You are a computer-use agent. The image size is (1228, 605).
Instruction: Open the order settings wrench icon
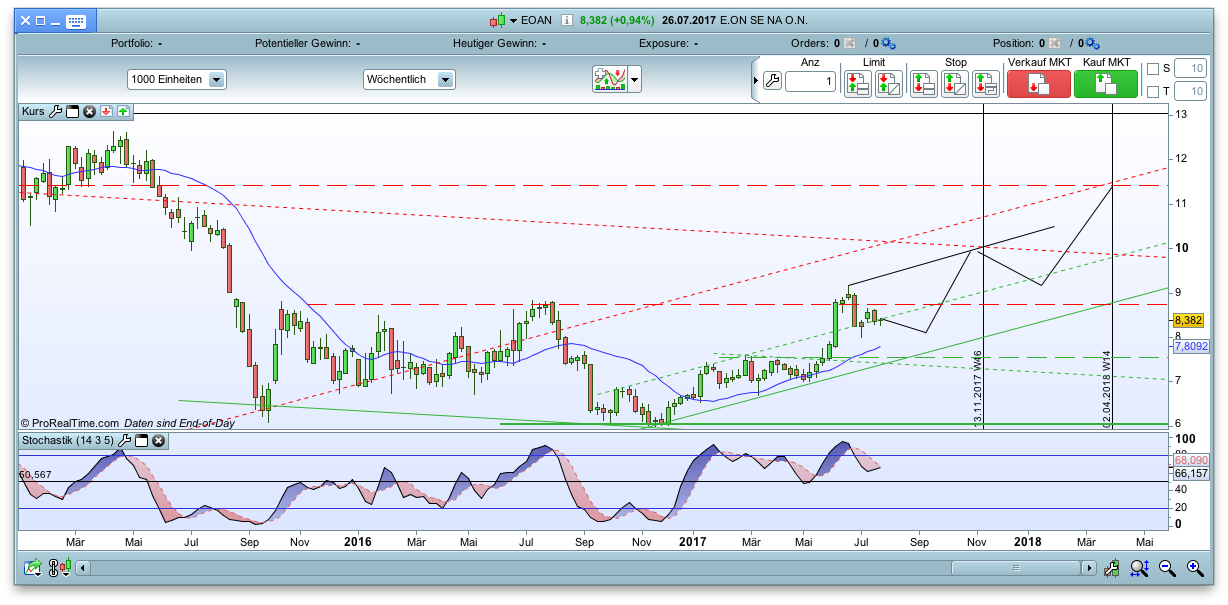click(x=771, y=82)
